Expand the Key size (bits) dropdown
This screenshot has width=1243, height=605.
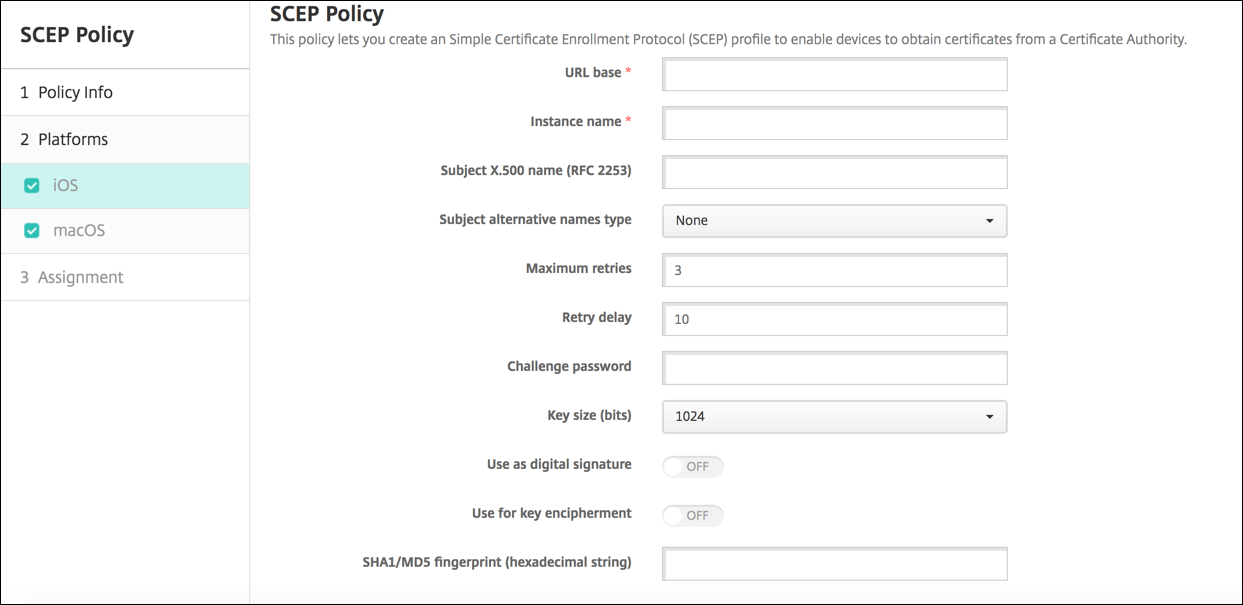pyautogui.click(x=833, y=416)
